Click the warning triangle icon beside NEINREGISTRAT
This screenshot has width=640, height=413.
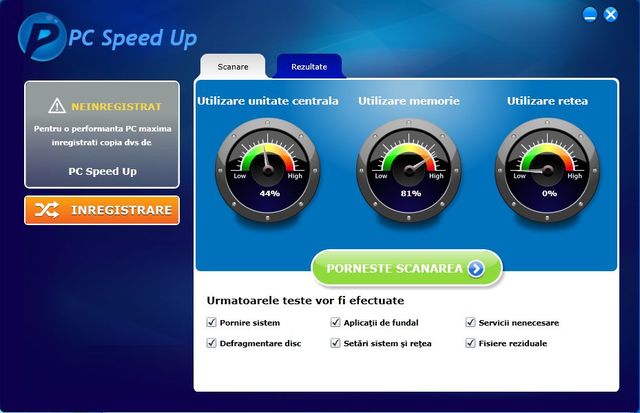point(57,106)
